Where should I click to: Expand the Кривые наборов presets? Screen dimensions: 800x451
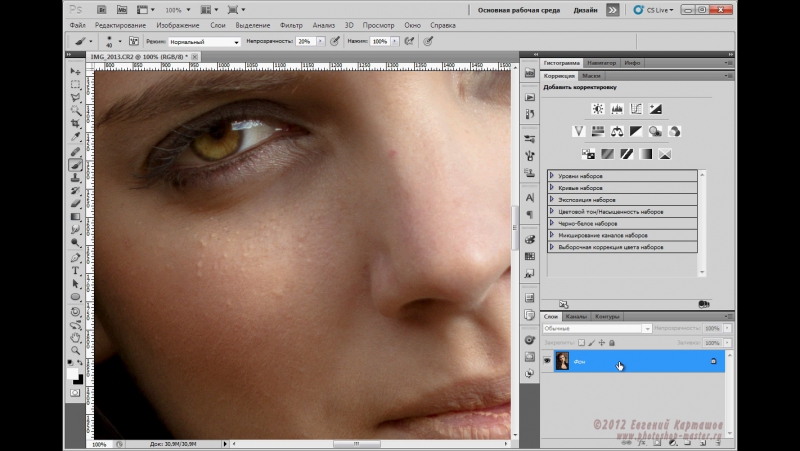tap(552, 188)
